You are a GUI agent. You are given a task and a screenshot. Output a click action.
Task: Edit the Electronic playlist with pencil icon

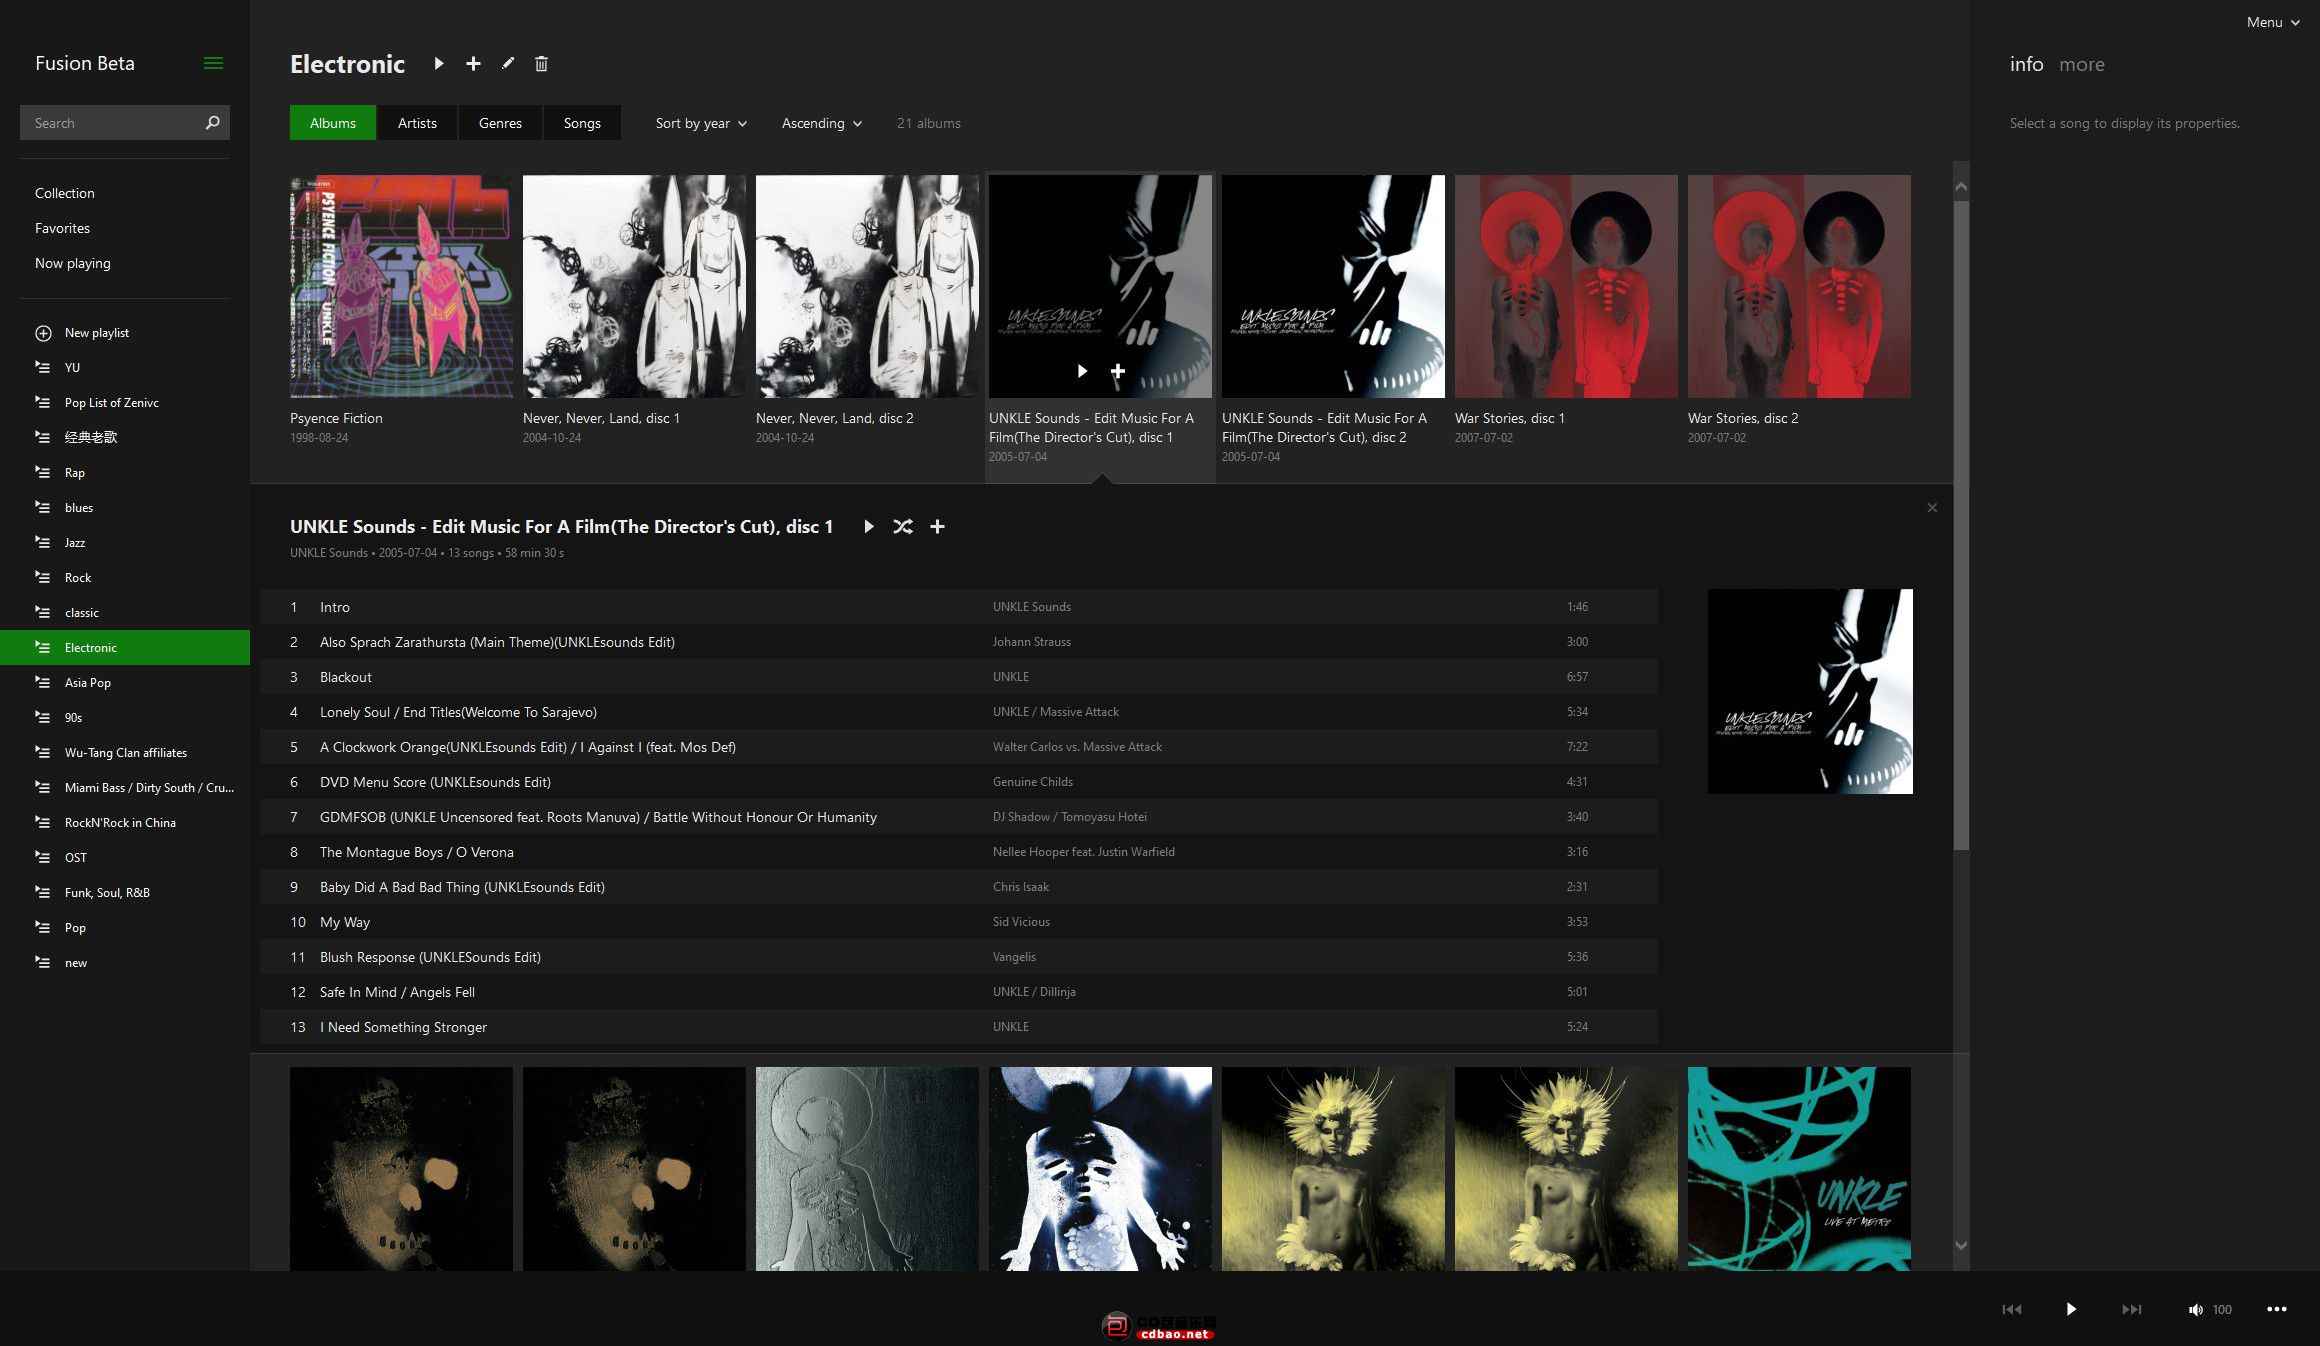[x=508, y=63]
